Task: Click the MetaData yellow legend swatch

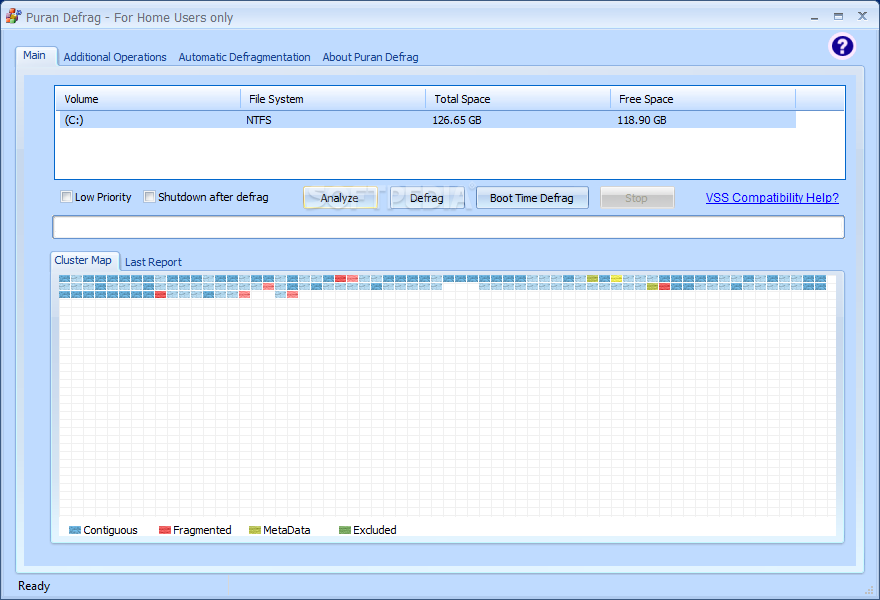Action: 255,530
